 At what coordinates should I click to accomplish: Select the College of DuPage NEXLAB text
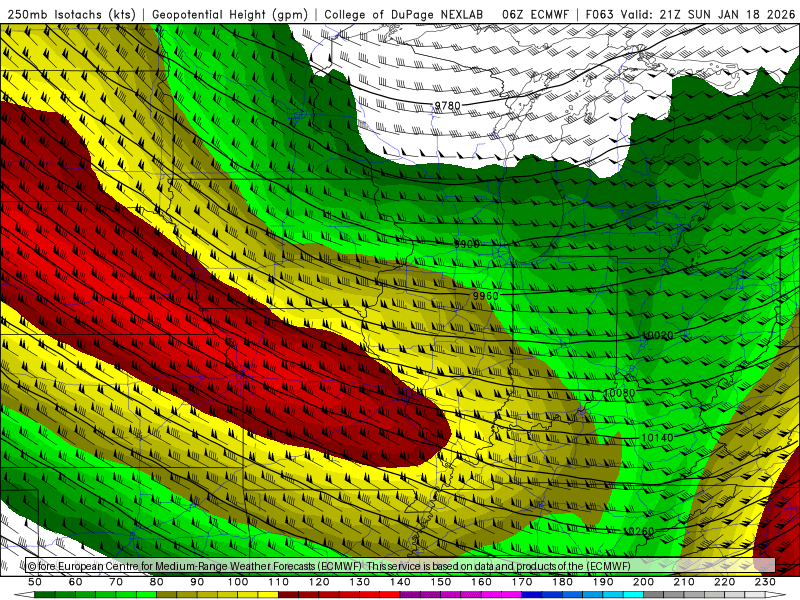[x=404, y=14]
